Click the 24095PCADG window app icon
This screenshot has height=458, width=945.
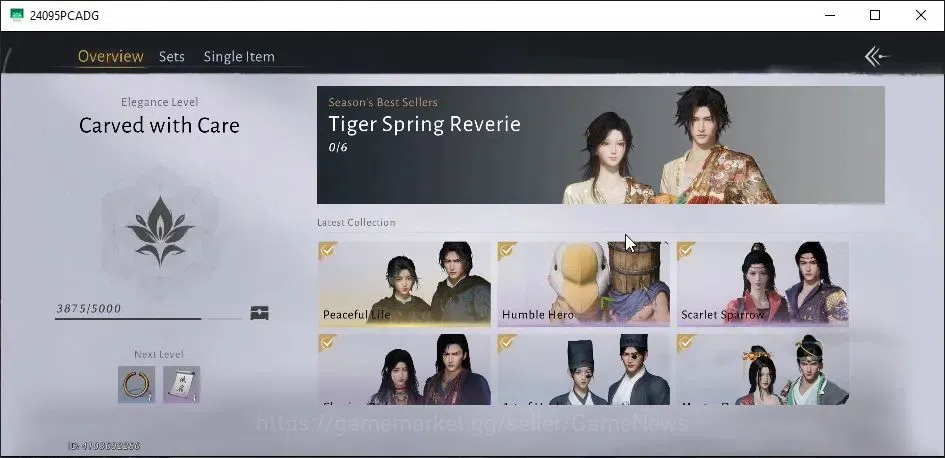click(17, 15)
